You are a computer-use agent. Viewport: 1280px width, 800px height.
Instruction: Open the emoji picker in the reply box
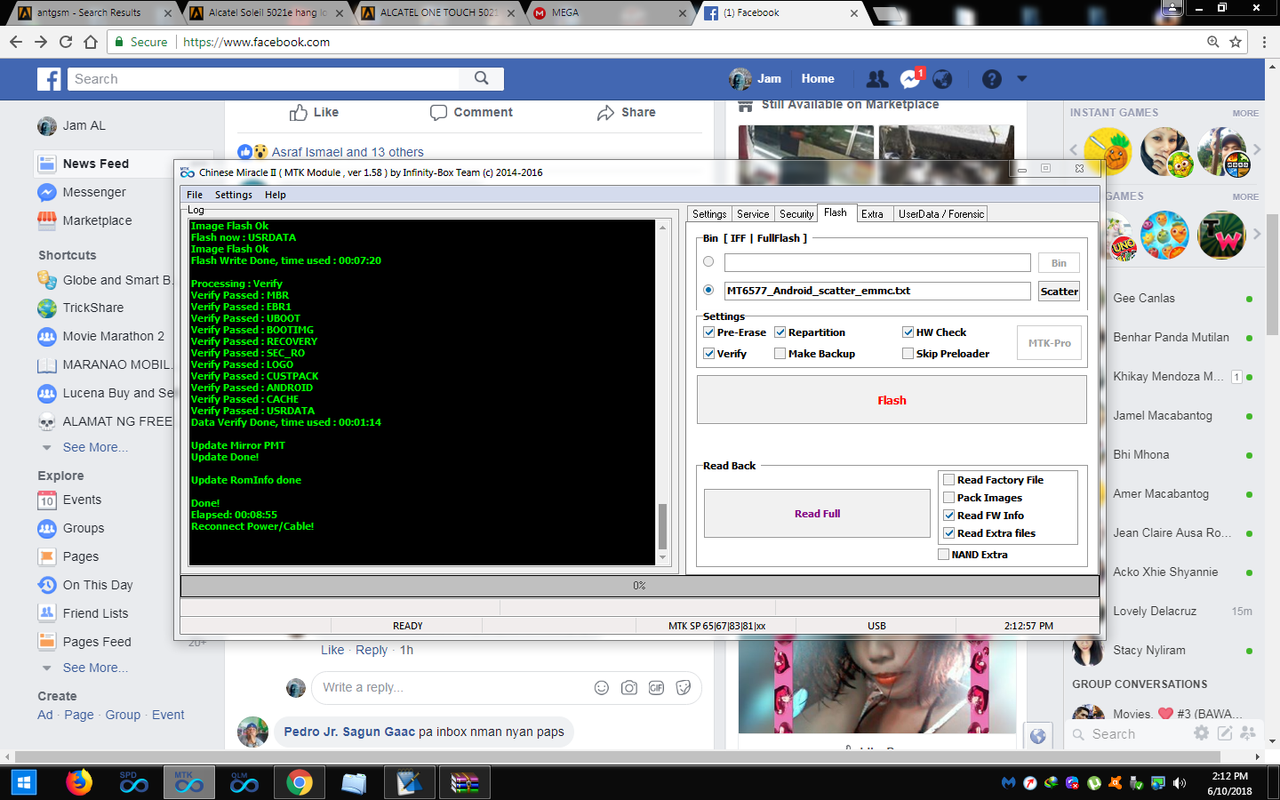(x=601, y=687)
